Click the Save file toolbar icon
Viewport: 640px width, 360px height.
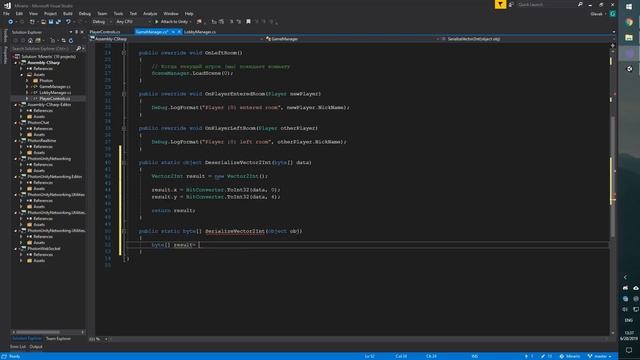coord(51,22)
